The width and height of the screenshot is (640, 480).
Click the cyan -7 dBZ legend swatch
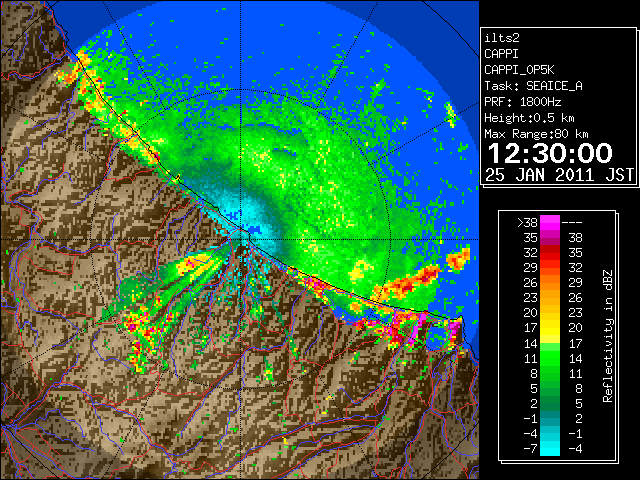tap(550, 448)
